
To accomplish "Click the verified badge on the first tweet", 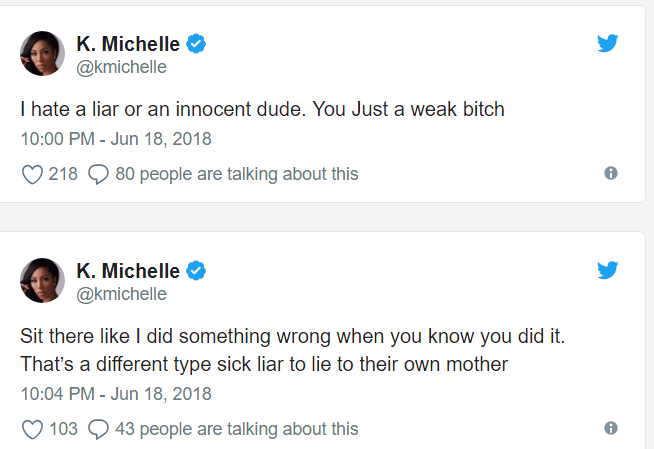I will (x=196, y=44).
